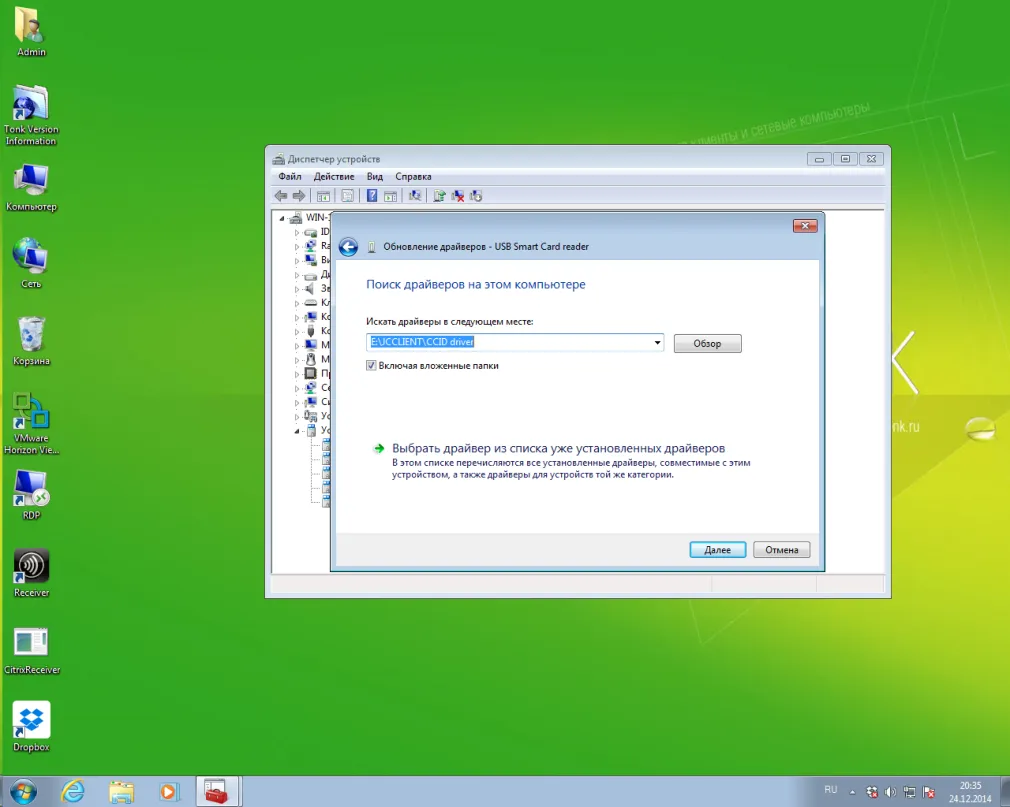Select the Сеть network desktop icon
Screen dimensions: 1010x807
coord(31,263)
